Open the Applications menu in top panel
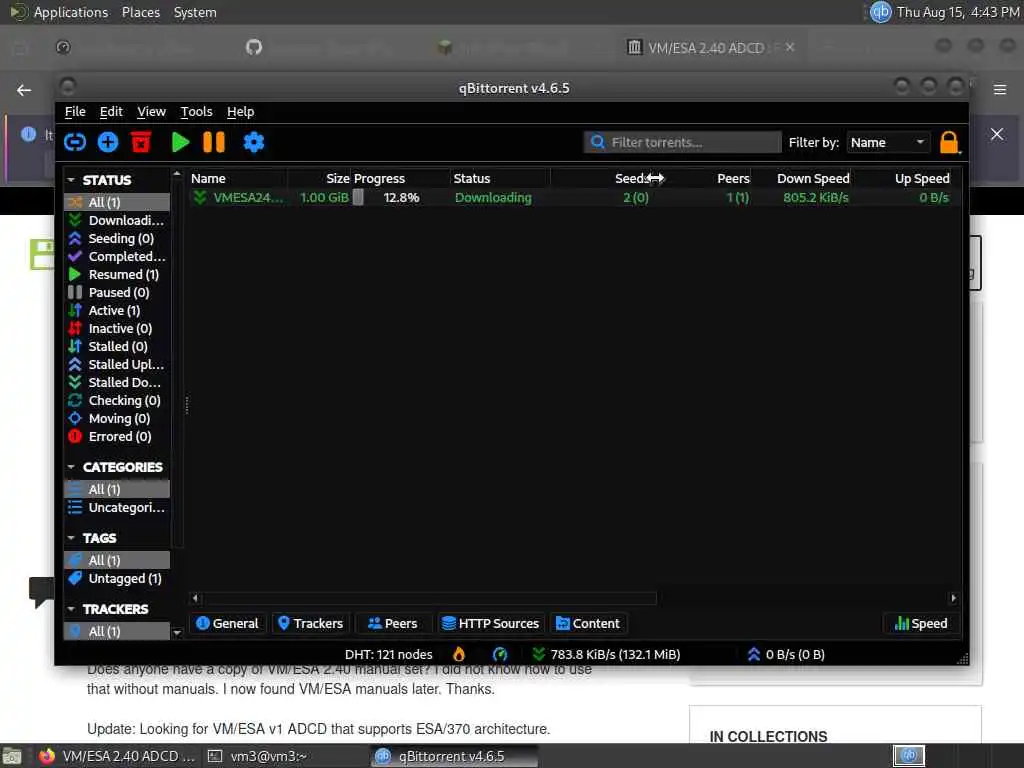Viewport: 1024px width, 768px height. 71,12
